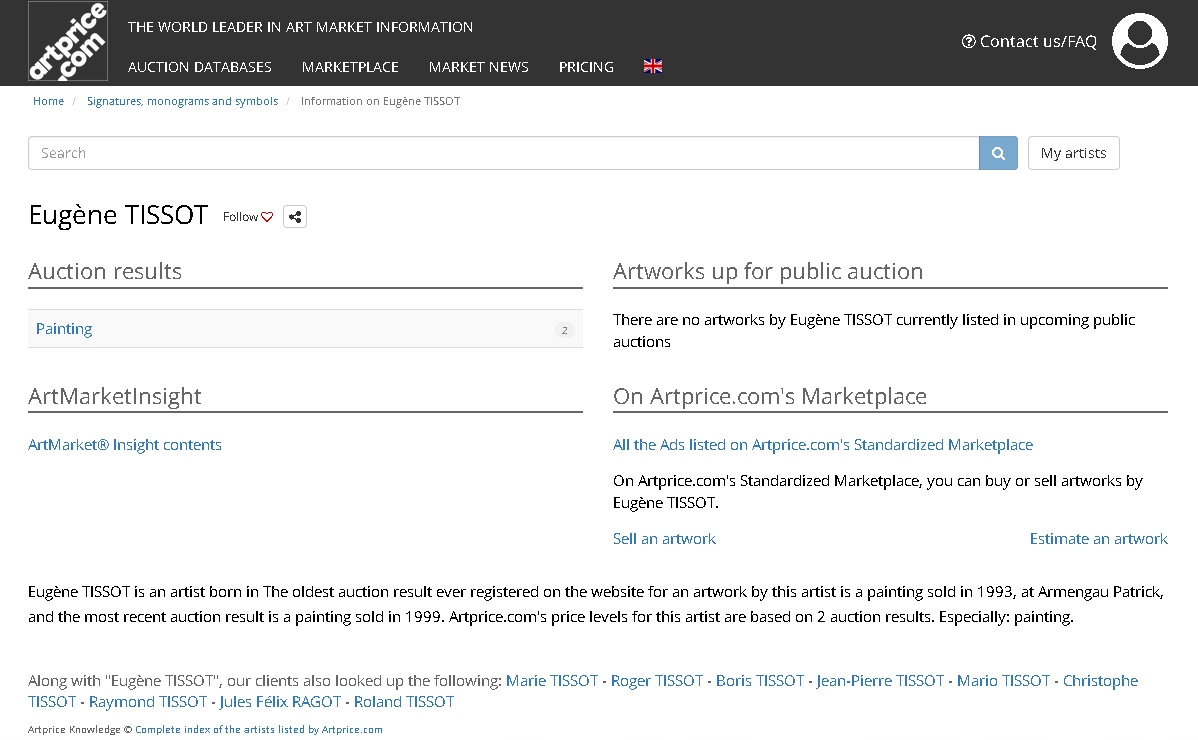This screenshot has height=740, width=1198.
Task: Go to Market News menu item
Action: 478,67
